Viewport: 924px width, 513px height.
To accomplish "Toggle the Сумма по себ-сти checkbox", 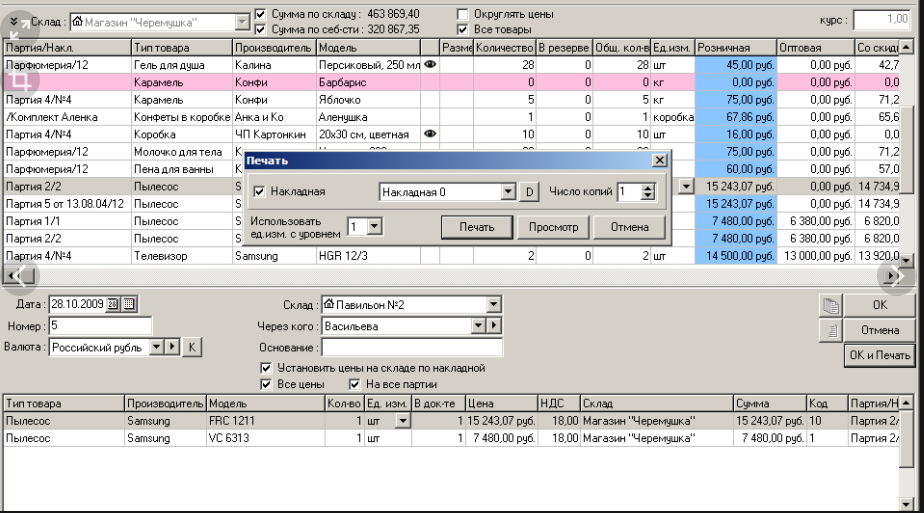I will pyautogui.click(x=260, y=29).
